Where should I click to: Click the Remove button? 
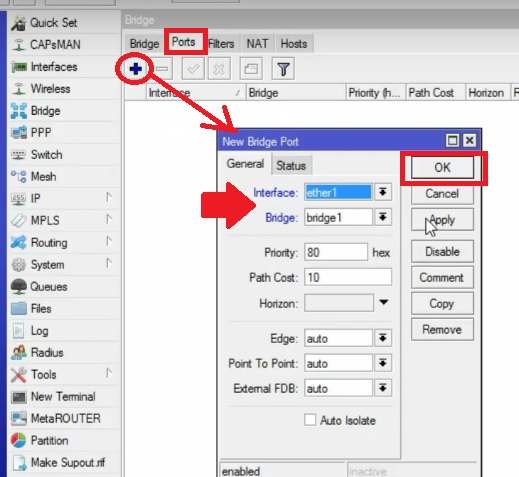click(442, 330)
